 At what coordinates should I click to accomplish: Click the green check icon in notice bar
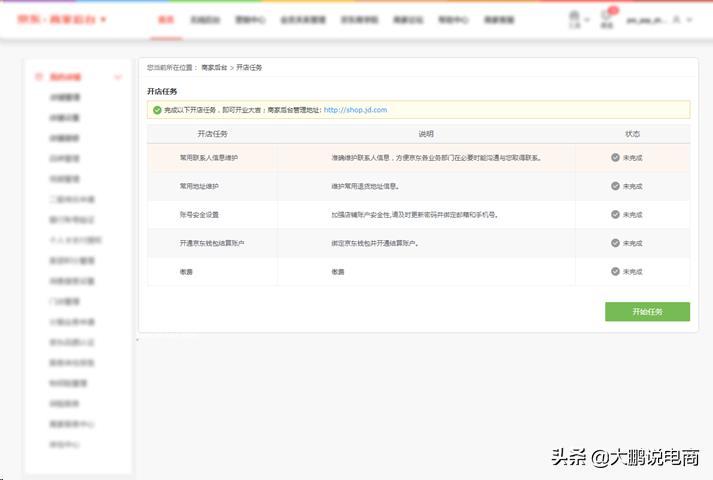click(157, 110)
